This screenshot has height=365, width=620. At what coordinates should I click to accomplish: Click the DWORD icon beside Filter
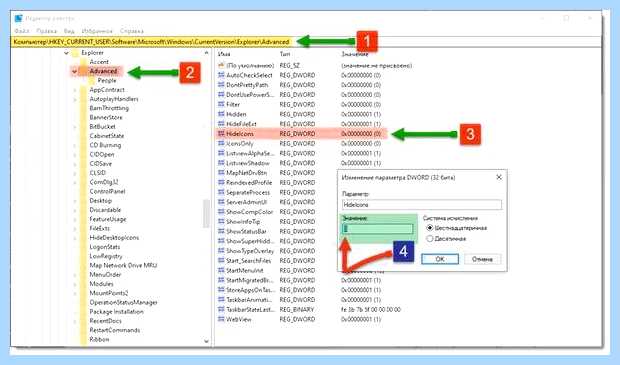[x=221, y=104]
